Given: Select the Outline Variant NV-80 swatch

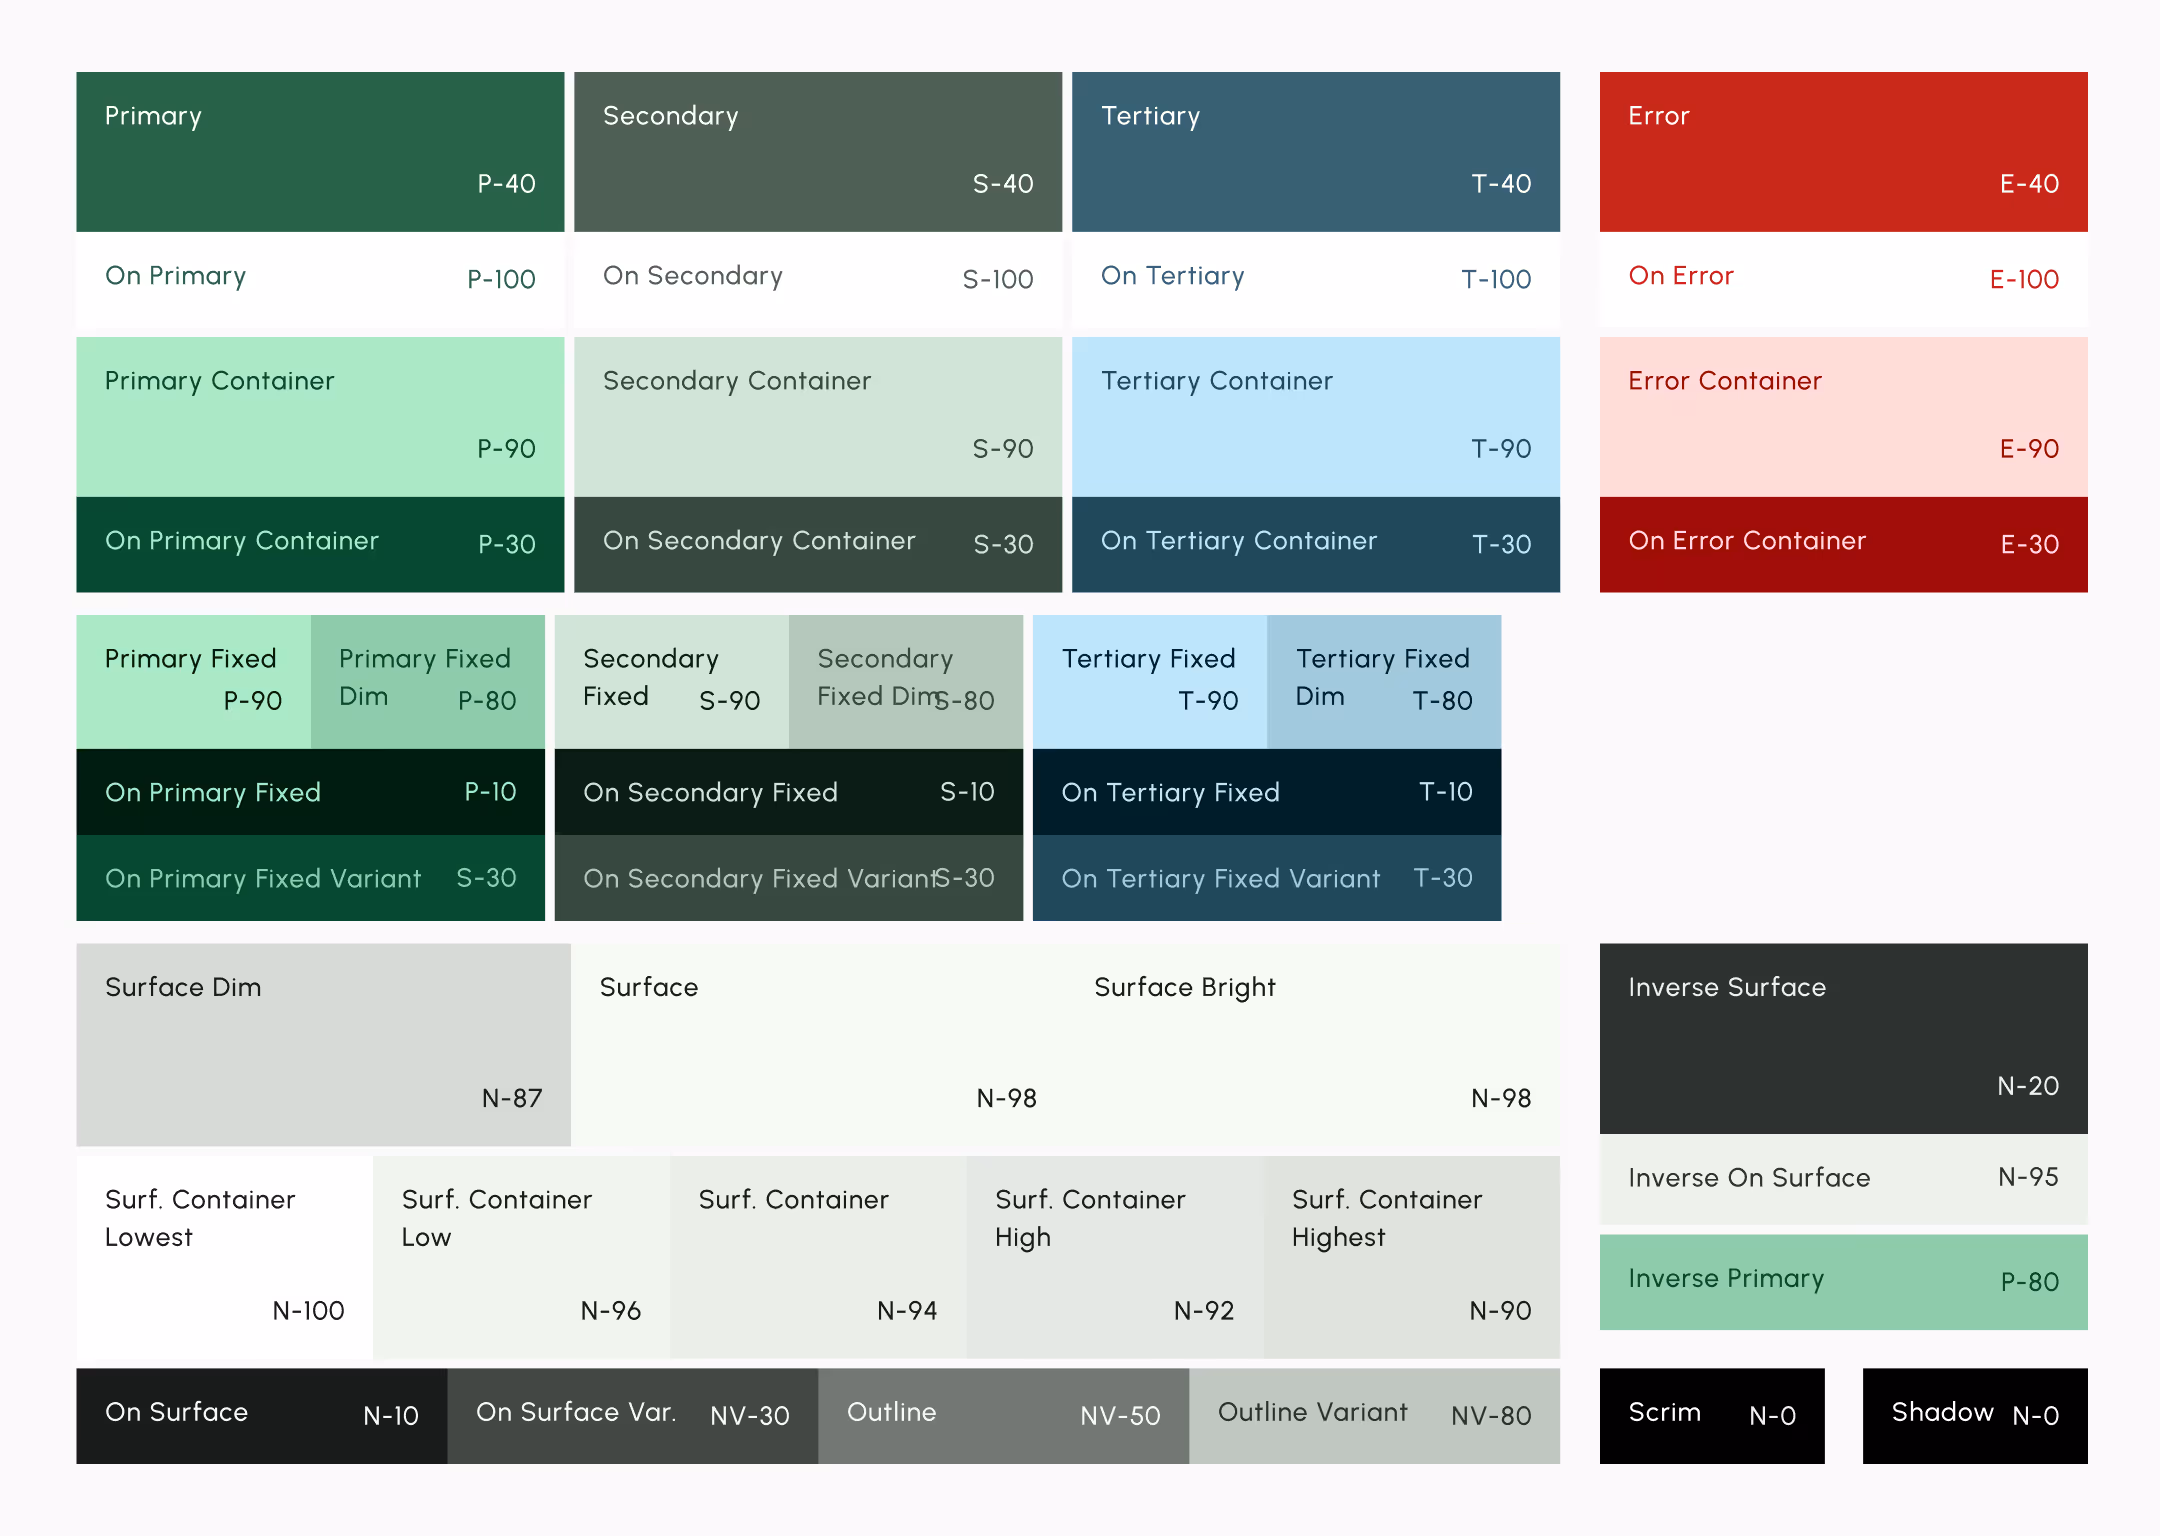Looking at the screenshot, I should (x=1373, y=1415).
